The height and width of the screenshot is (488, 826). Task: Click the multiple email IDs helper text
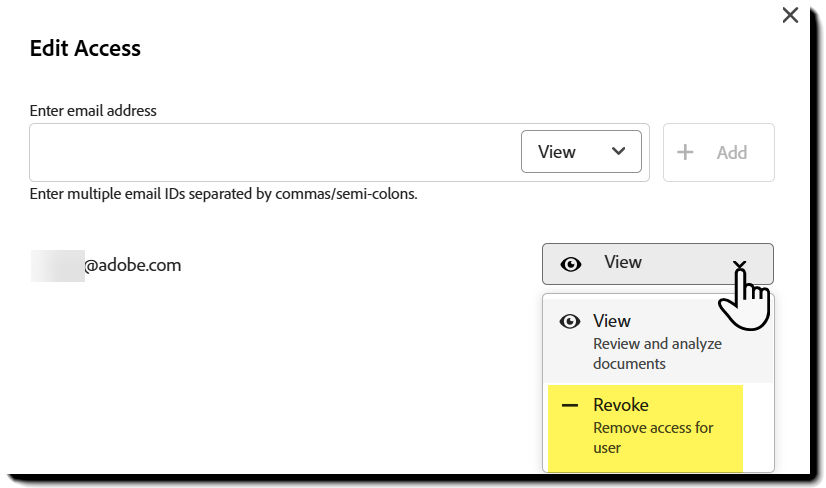[x=223, y=193]
